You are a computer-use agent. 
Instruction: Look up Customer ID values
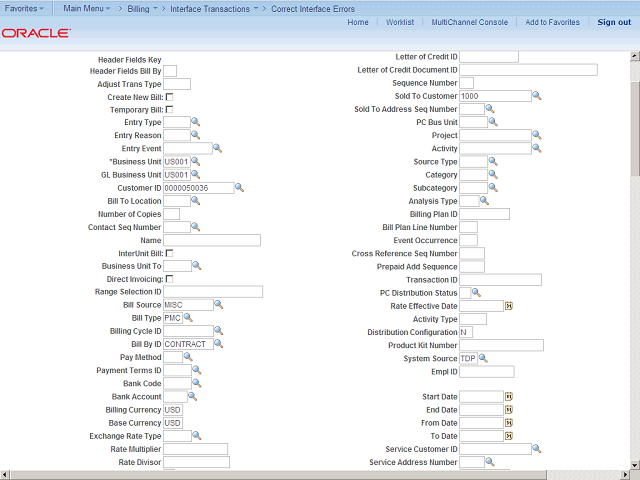(239, 187)
